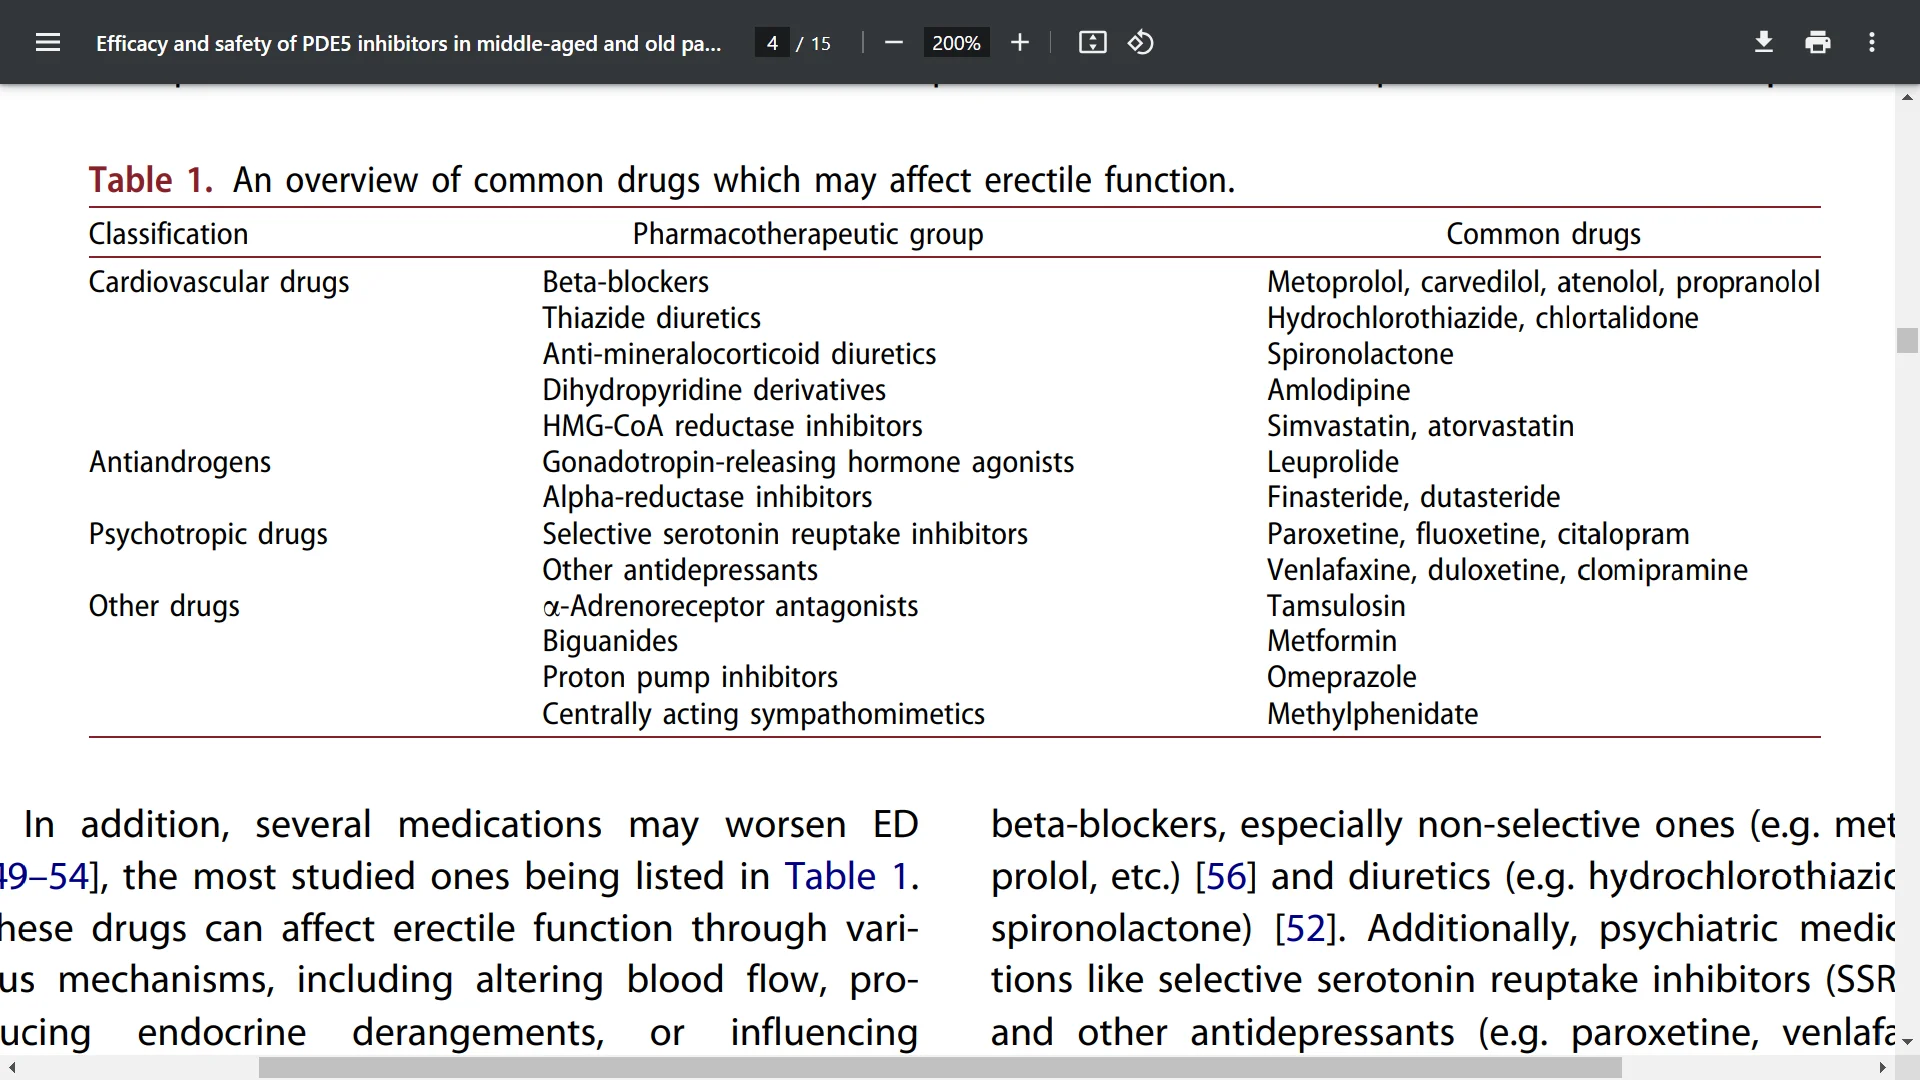Click the 'Tamsulosin' cell
The image size is (1920, 1080).
click(1336, 606)
